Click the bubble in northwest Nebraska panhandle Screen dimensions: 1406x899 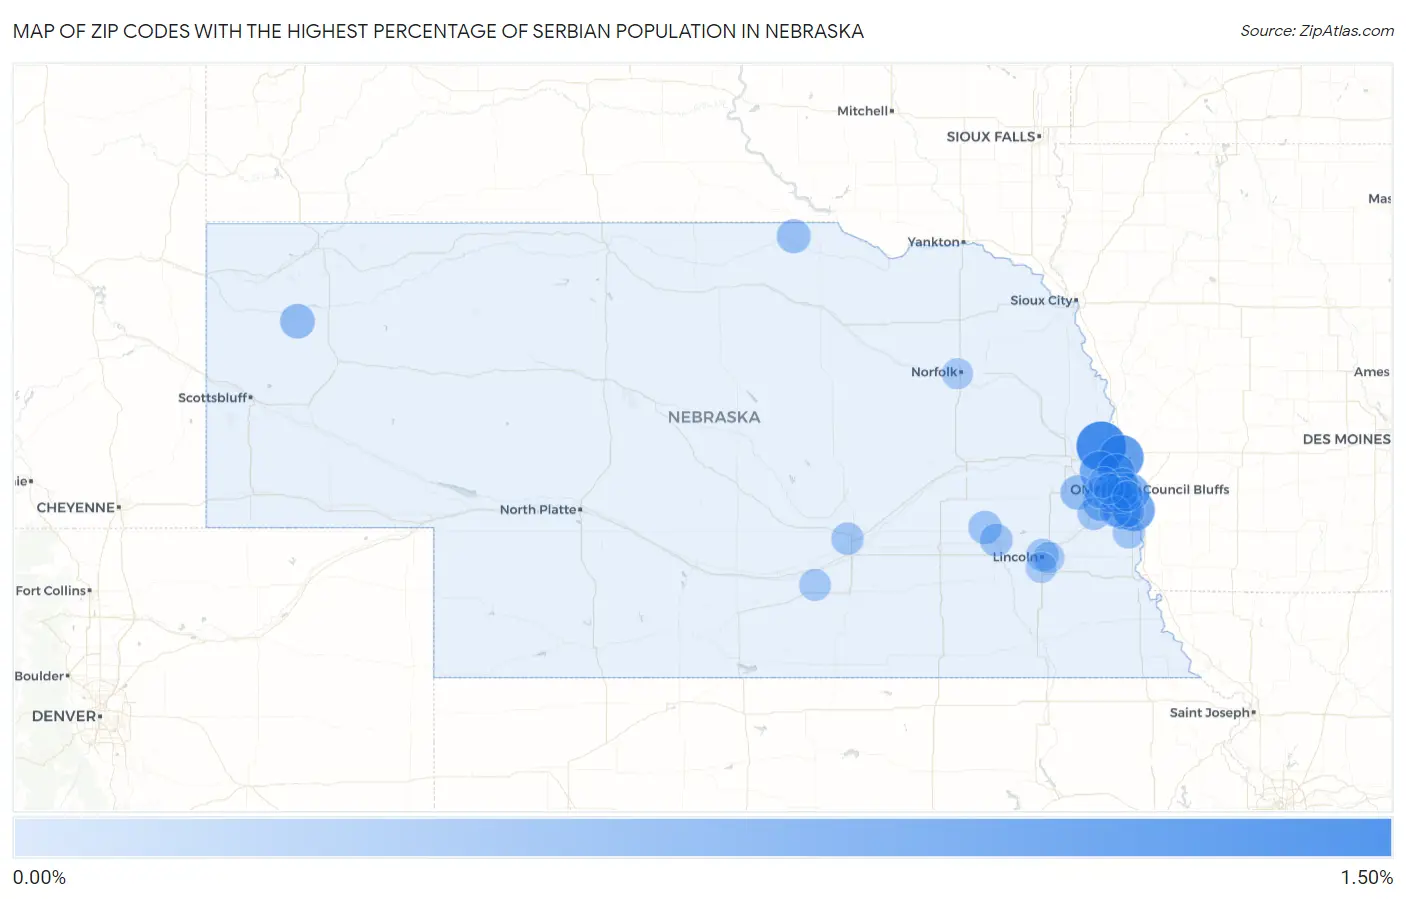297,321
